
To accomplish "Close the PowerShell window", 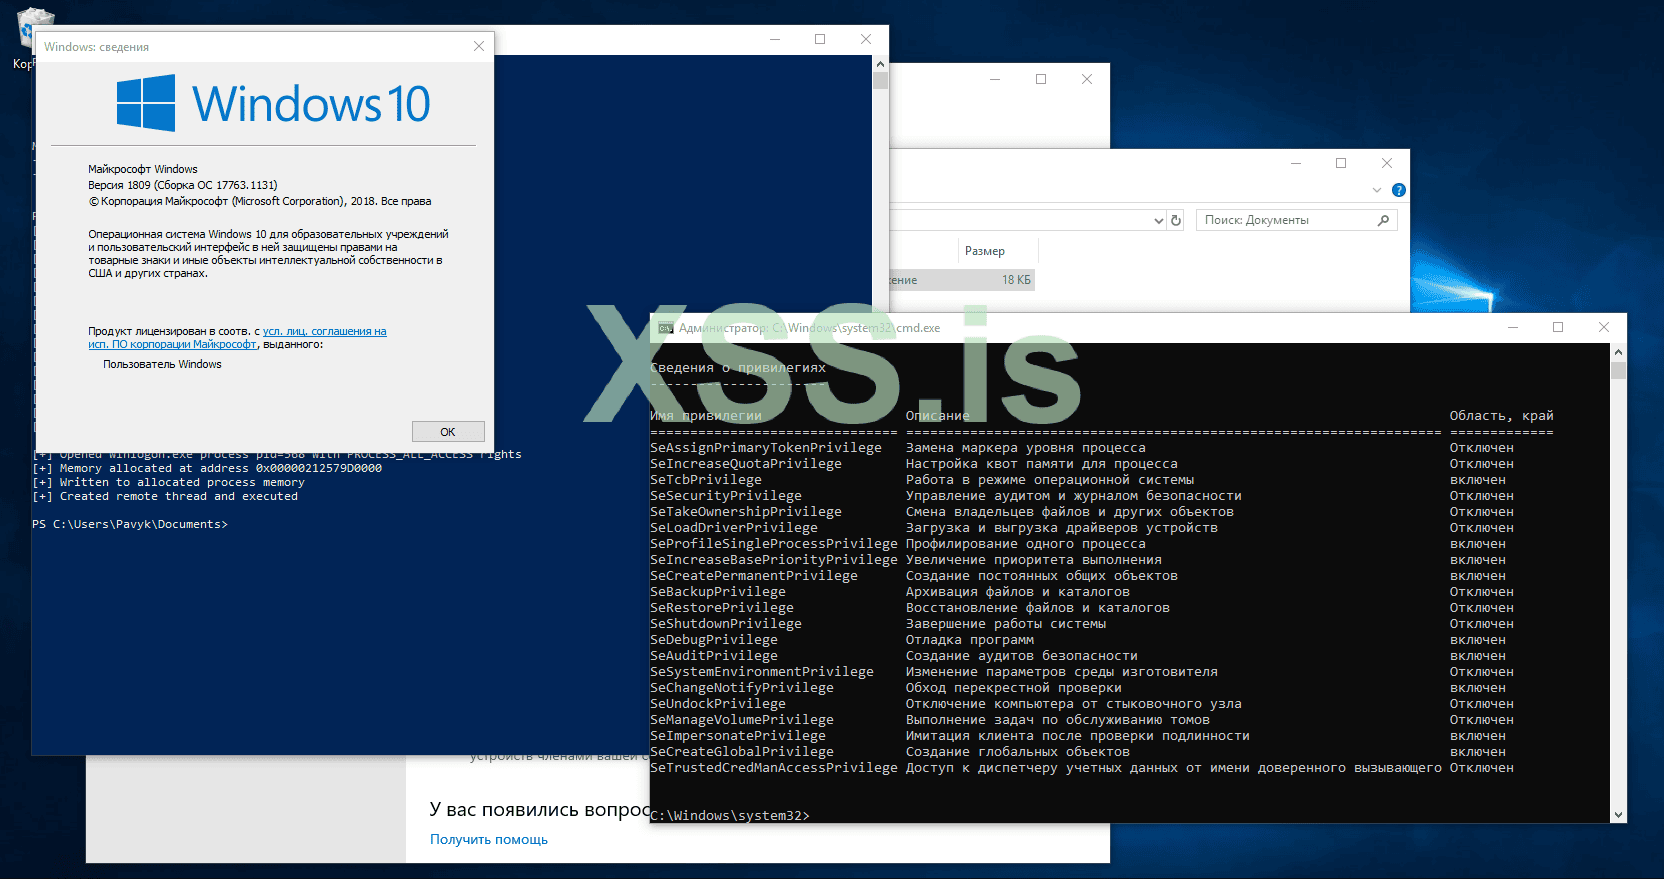I will coord(866,40).
